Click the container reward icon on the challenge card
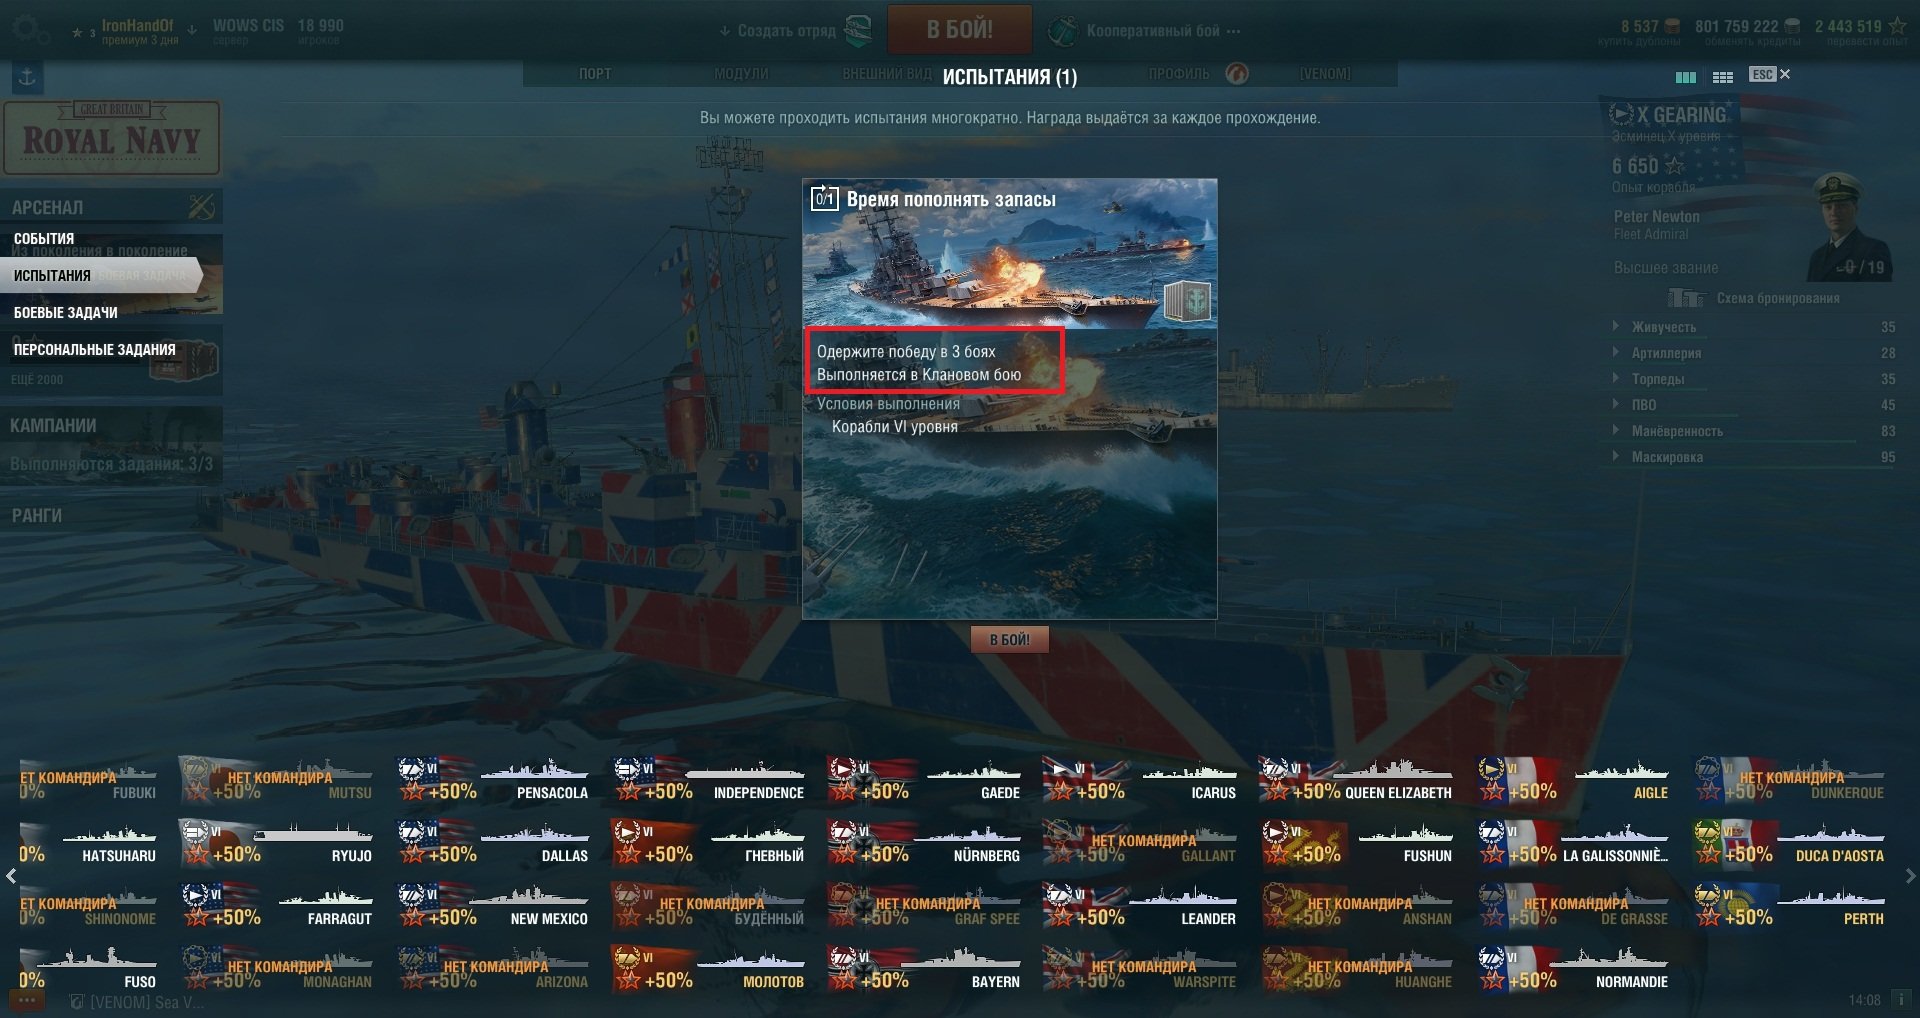Viewport: 1920px width, 1018px height. point(1187,300)
